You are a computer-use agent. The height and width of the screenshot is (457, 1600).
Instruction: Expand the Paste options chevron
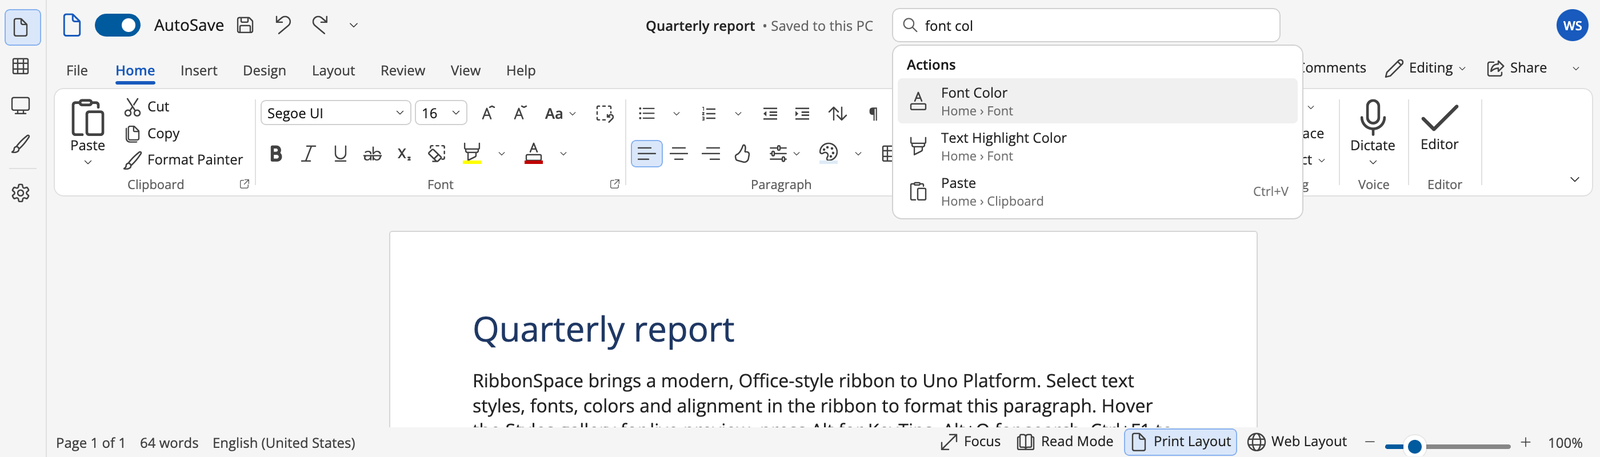click(88, 163)
